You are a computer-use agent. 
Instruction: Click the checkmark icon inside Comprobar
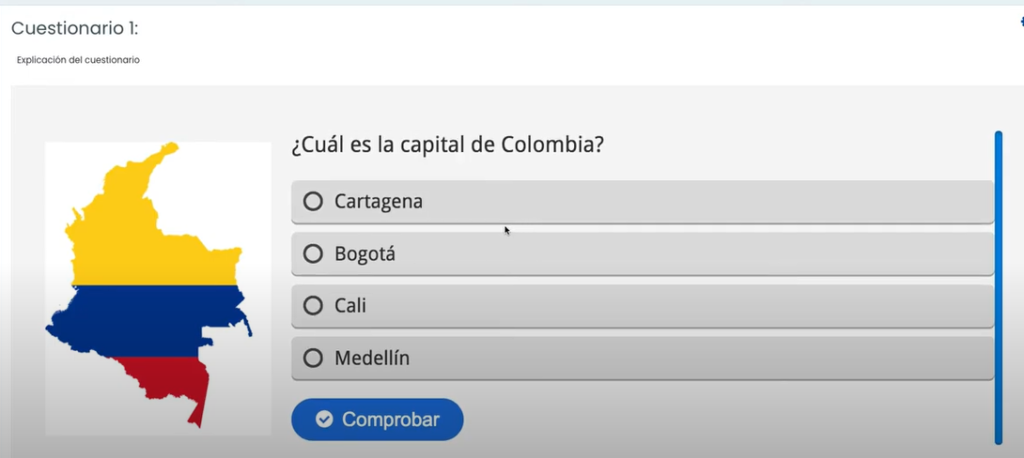pos(324,420)
